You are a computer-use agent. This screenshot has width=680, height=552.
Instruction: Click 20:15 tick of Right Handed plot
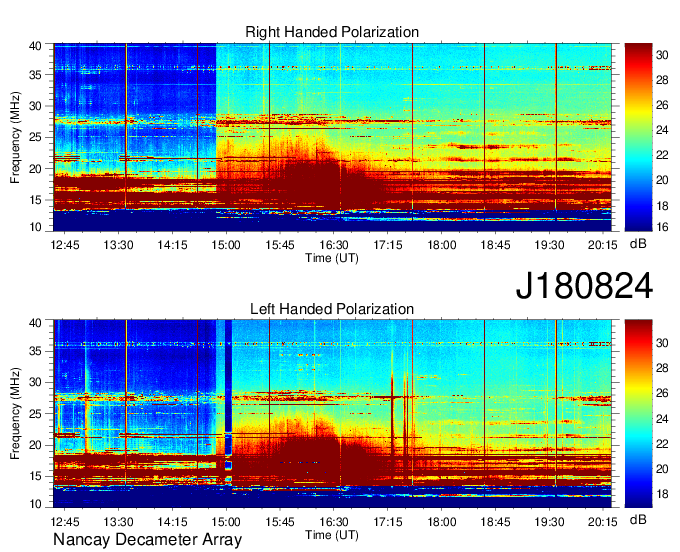pyautogui.click(x=603, y=245)
